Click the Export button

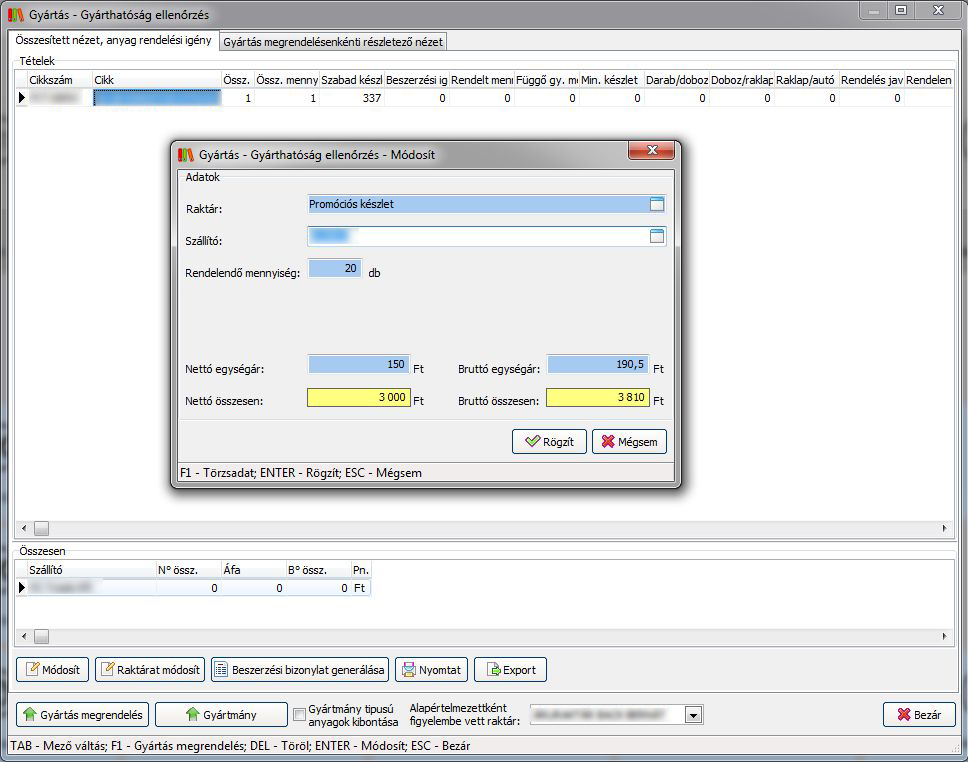(x=510, y=670)
